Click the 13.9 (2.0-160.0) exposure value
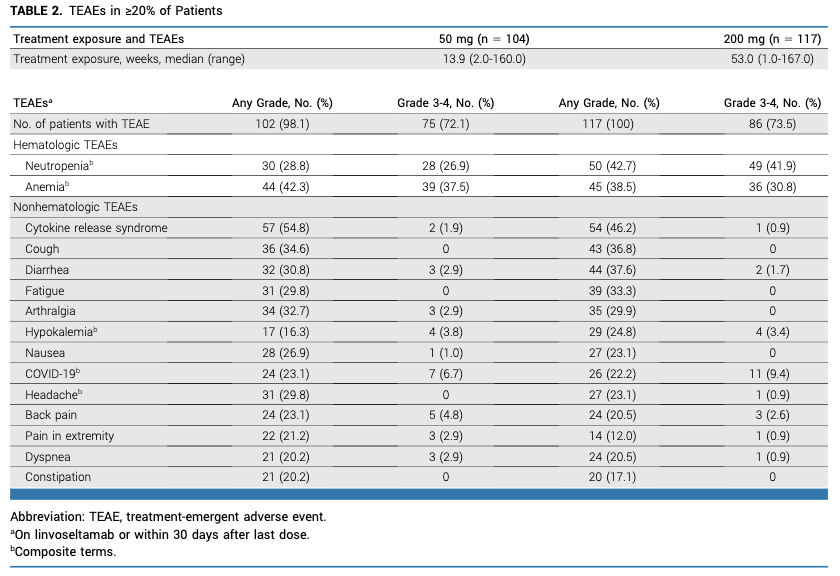This screenshot has height=576, width=840. click(484, 59)
